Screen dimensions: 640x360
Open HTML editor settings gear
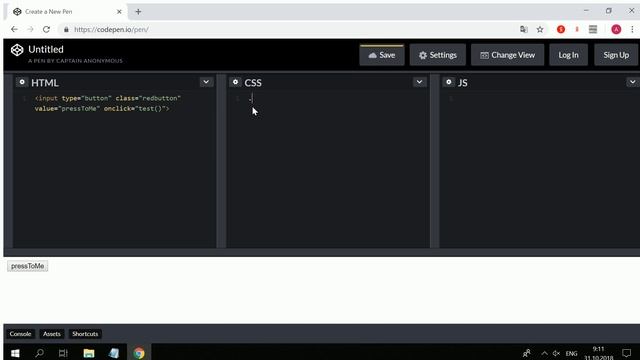coord(22,82)
